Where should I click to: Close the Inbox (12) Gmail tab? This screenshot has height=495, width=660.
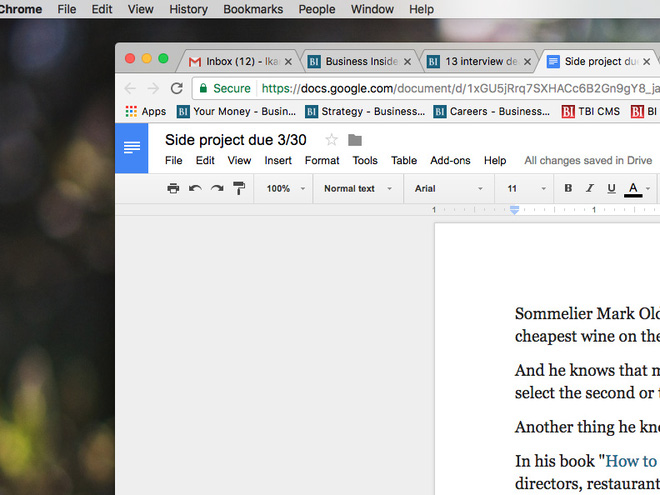tap(288, 62)
